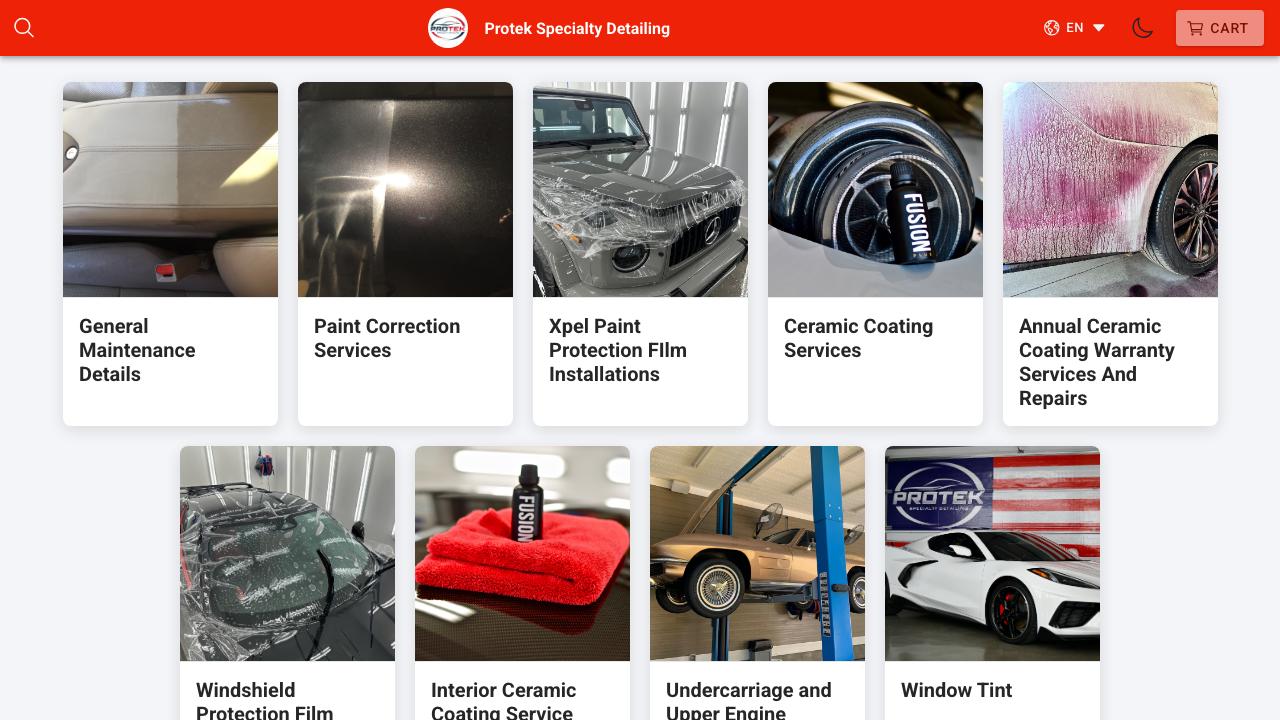Open the CART button
This screenshot has width=1280, height=720.
click(x=1220, y=28)
